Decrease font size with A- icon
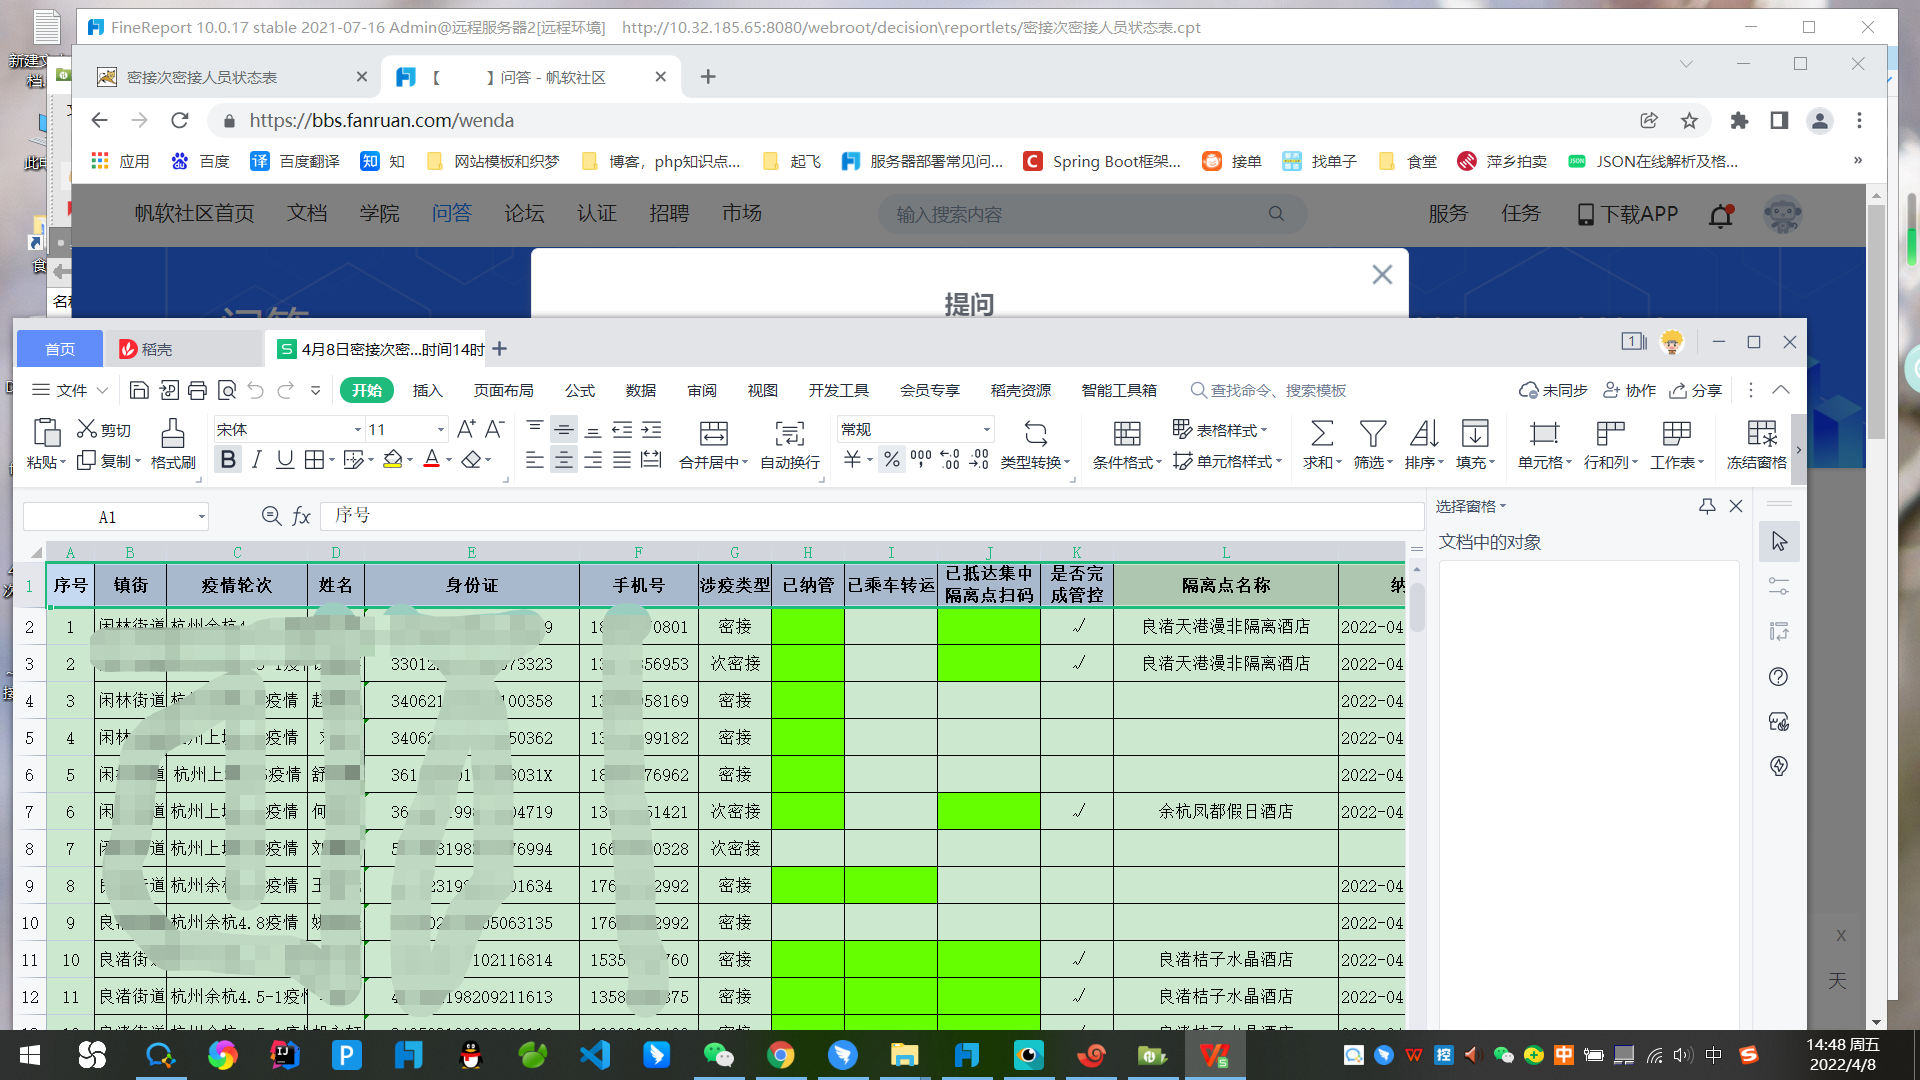This screenshot has width=1920, height=1080. [x=494, y=429]
